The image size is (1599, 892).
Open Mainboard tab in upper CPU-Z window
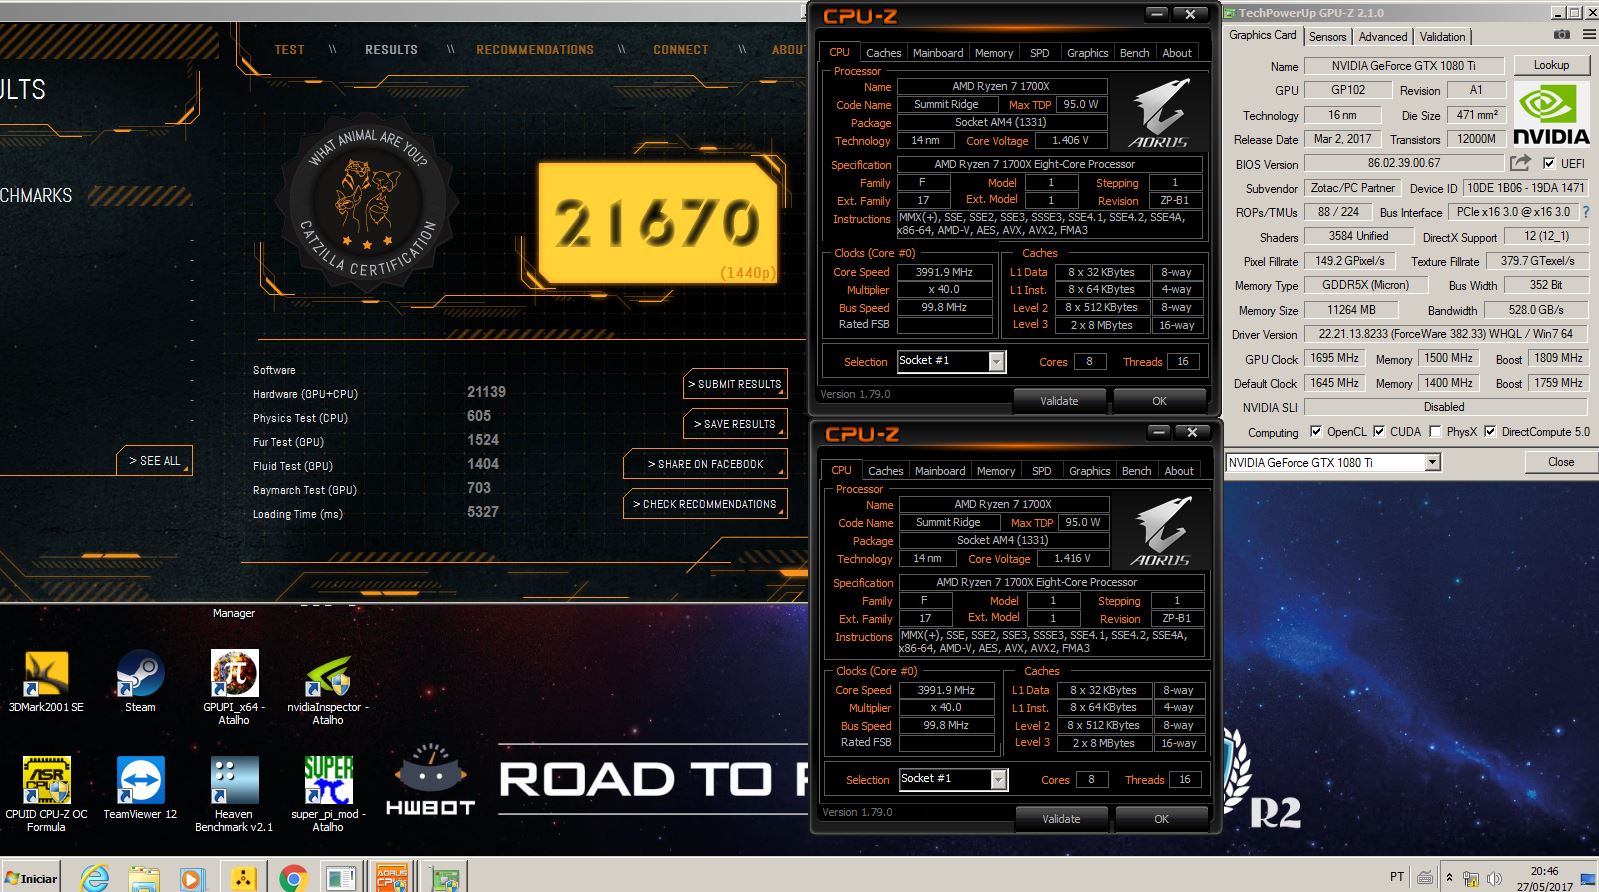click(938, 53)
